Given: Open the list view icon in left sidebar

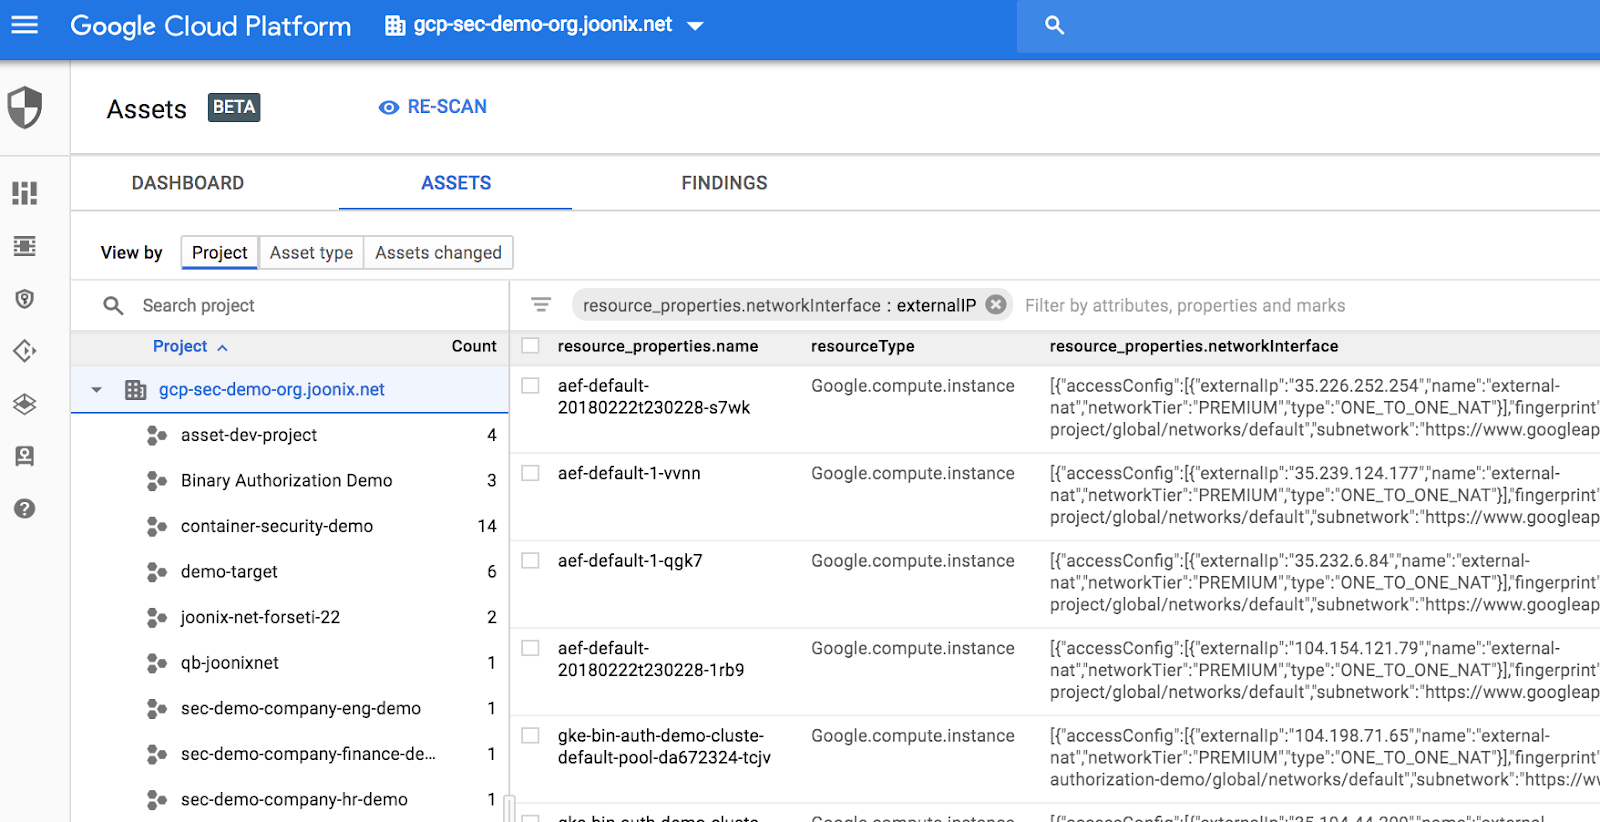Looking at the screenshot, I should 25,246.
